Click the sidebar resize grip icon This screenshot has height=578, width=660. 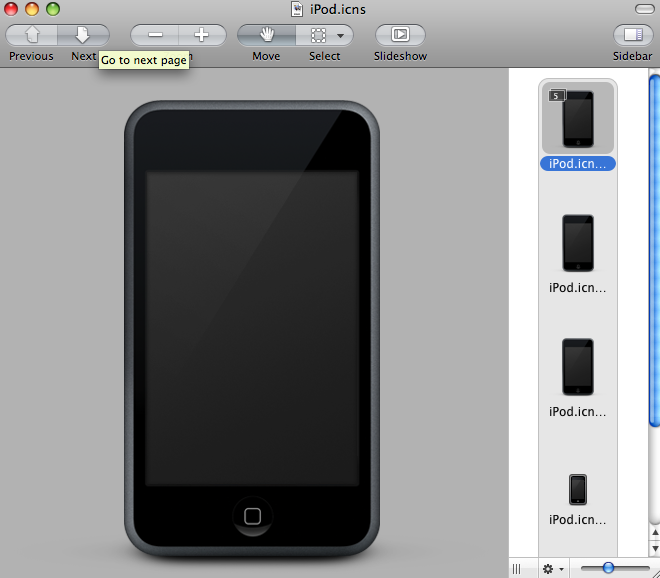point(516,569)
